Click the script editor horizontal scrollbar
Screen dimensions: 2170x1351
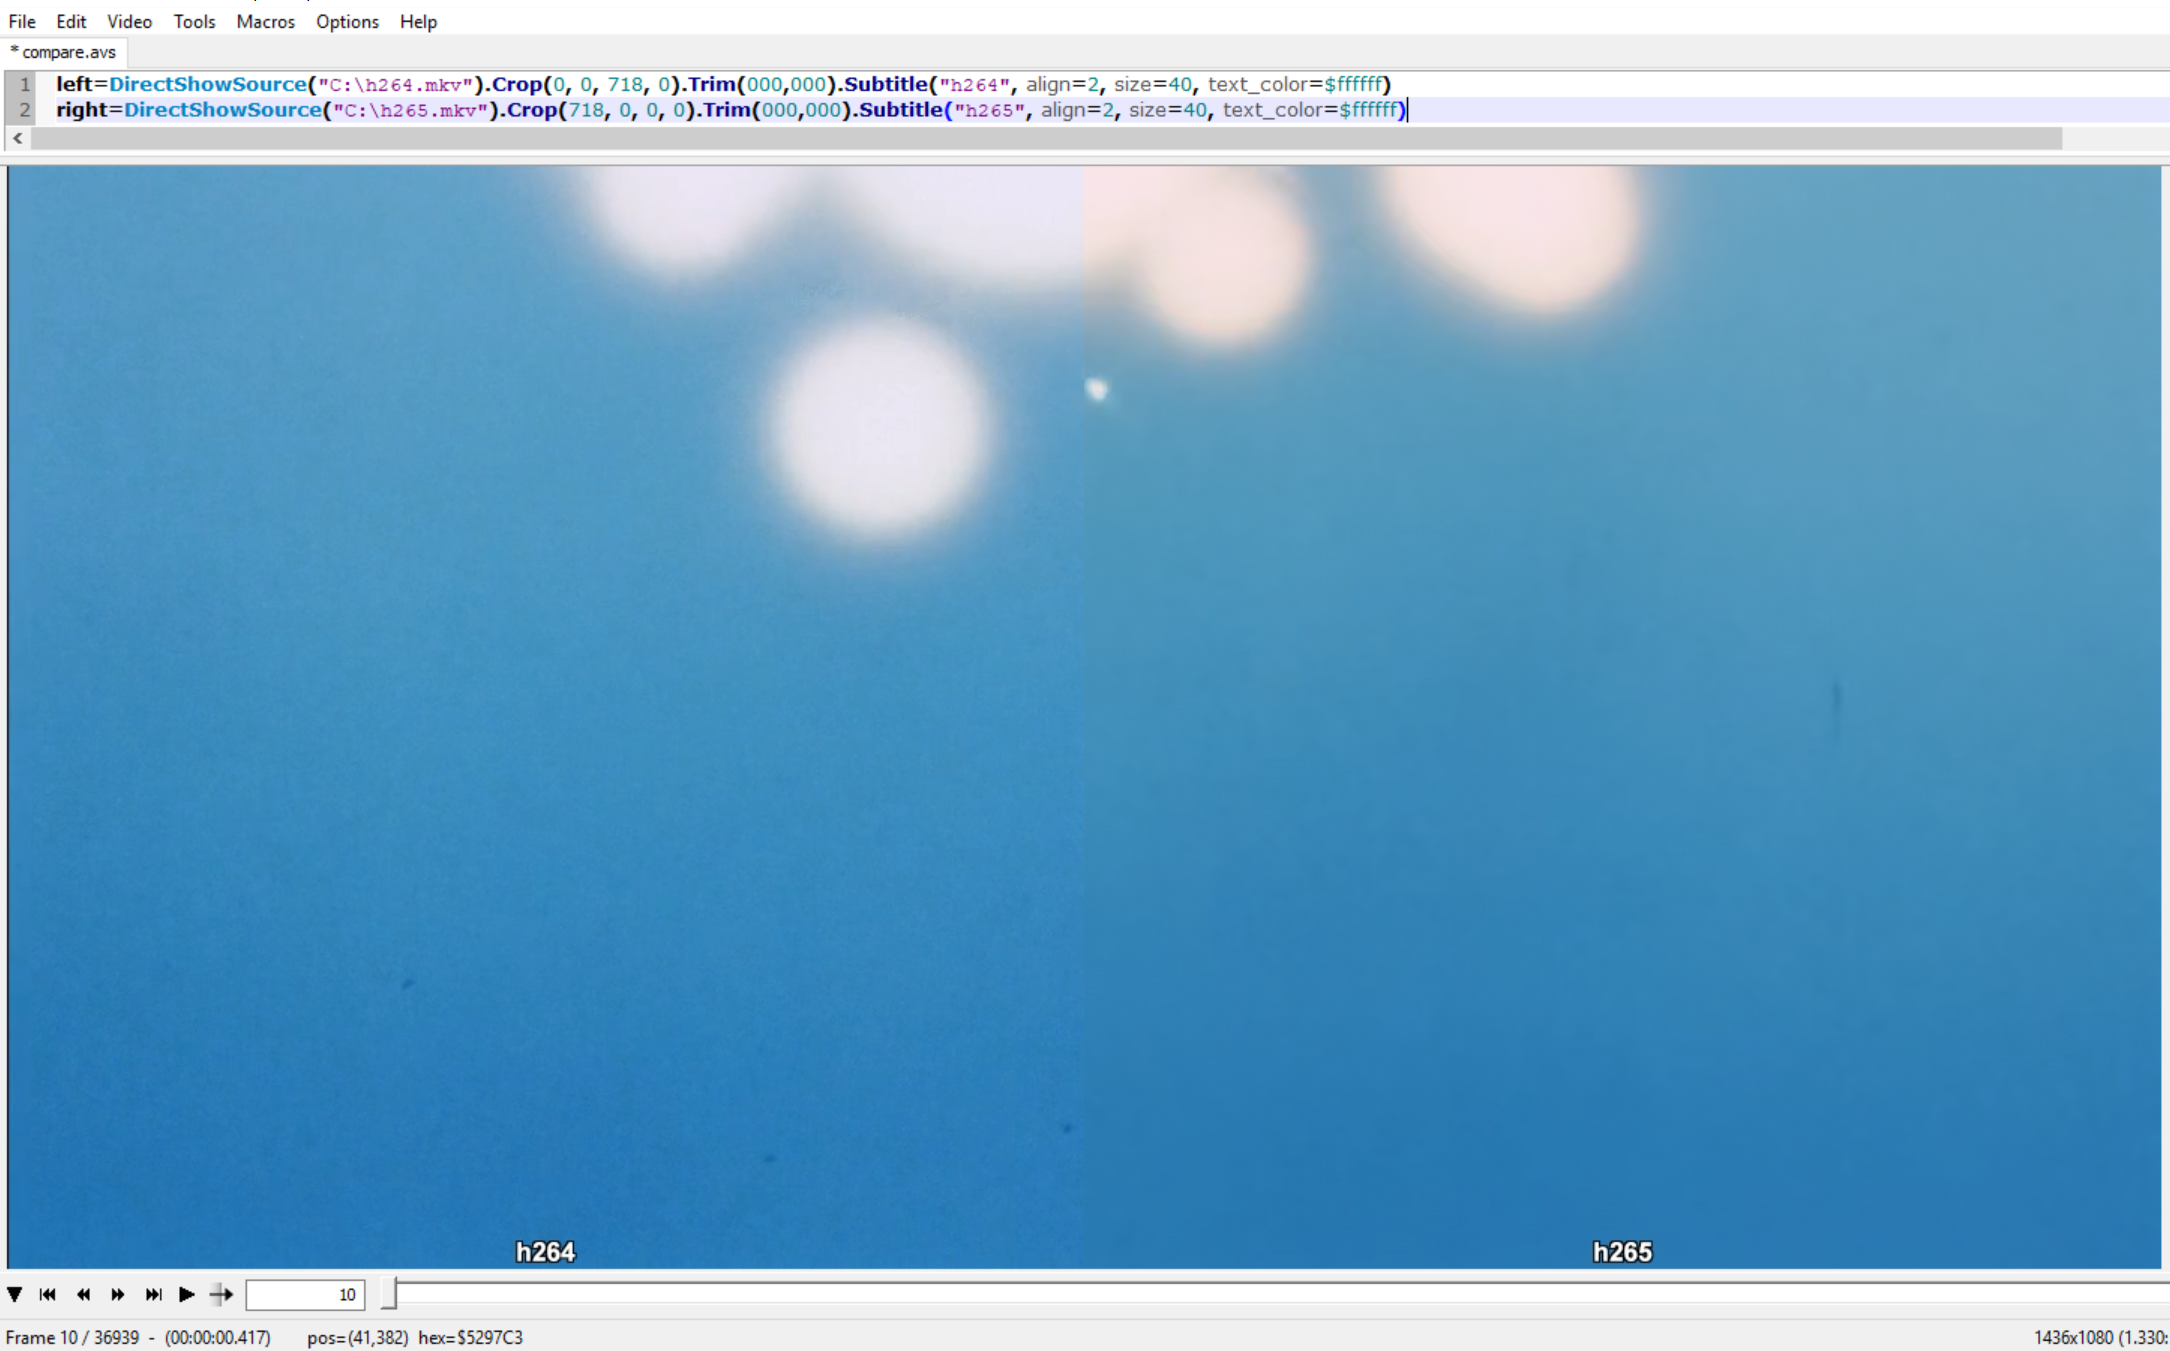point(1046,138)
